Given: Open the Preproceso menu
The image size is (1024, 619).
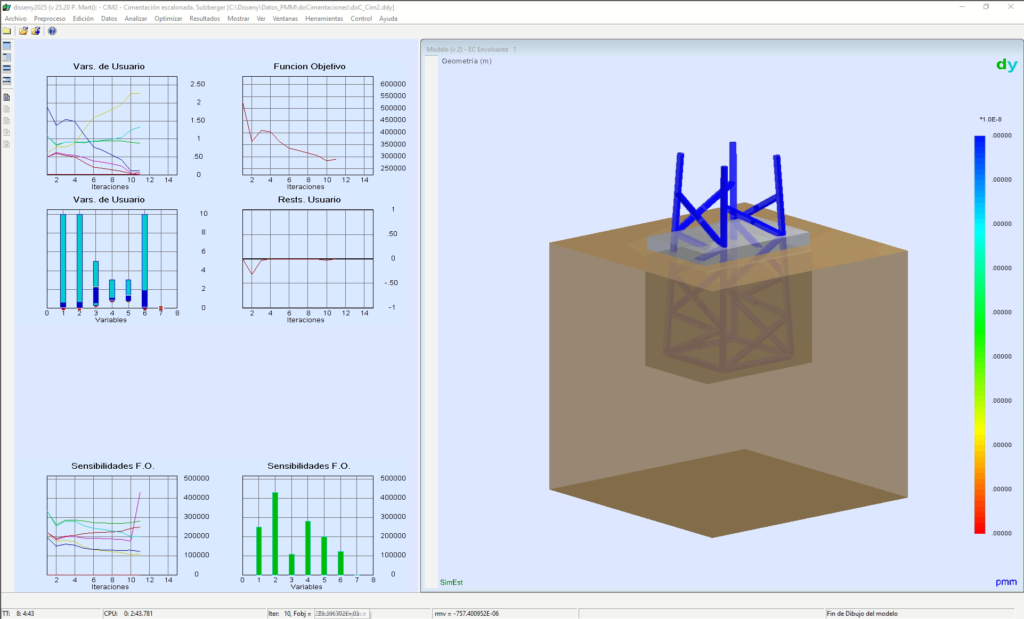Looking at the screenshot, I should [50, 19].
